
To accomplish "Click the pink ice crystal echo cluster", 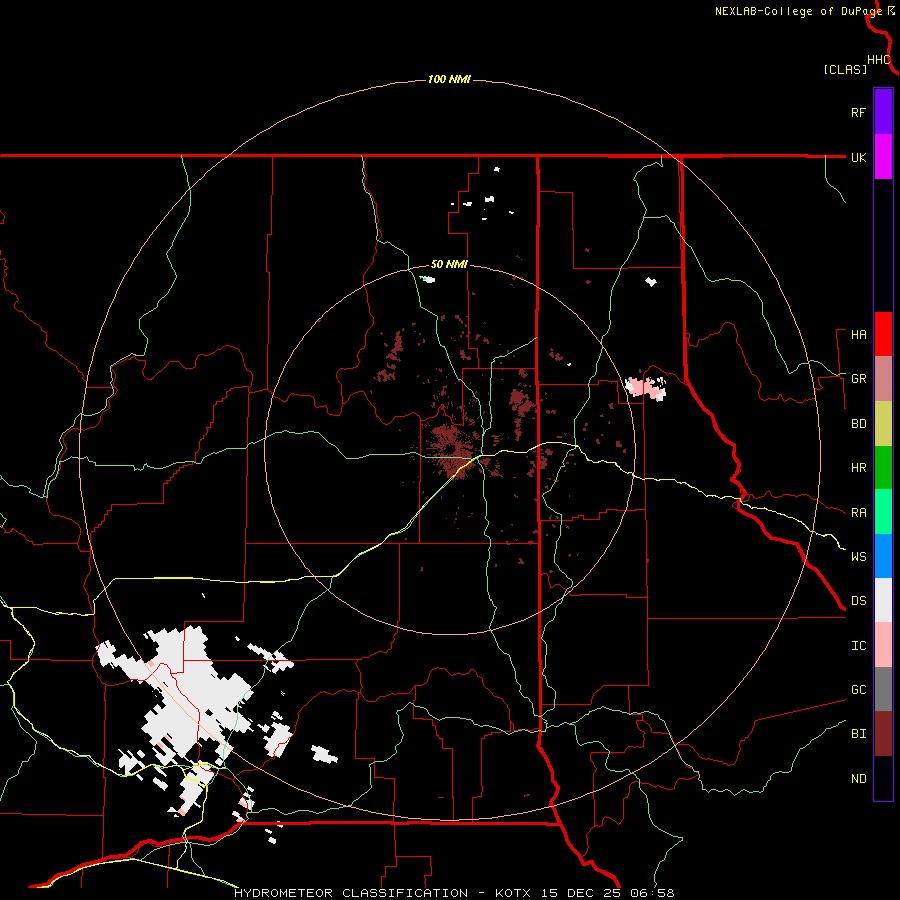I will click(646, 387).
